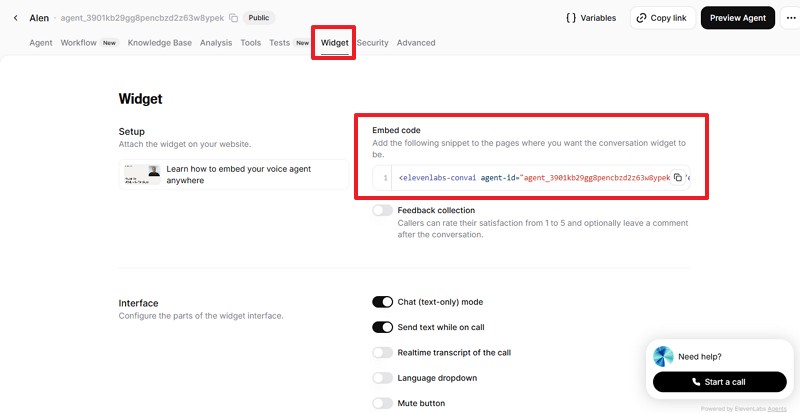
Task: Click the back arrow beside Alen
Action: point(15,18)
